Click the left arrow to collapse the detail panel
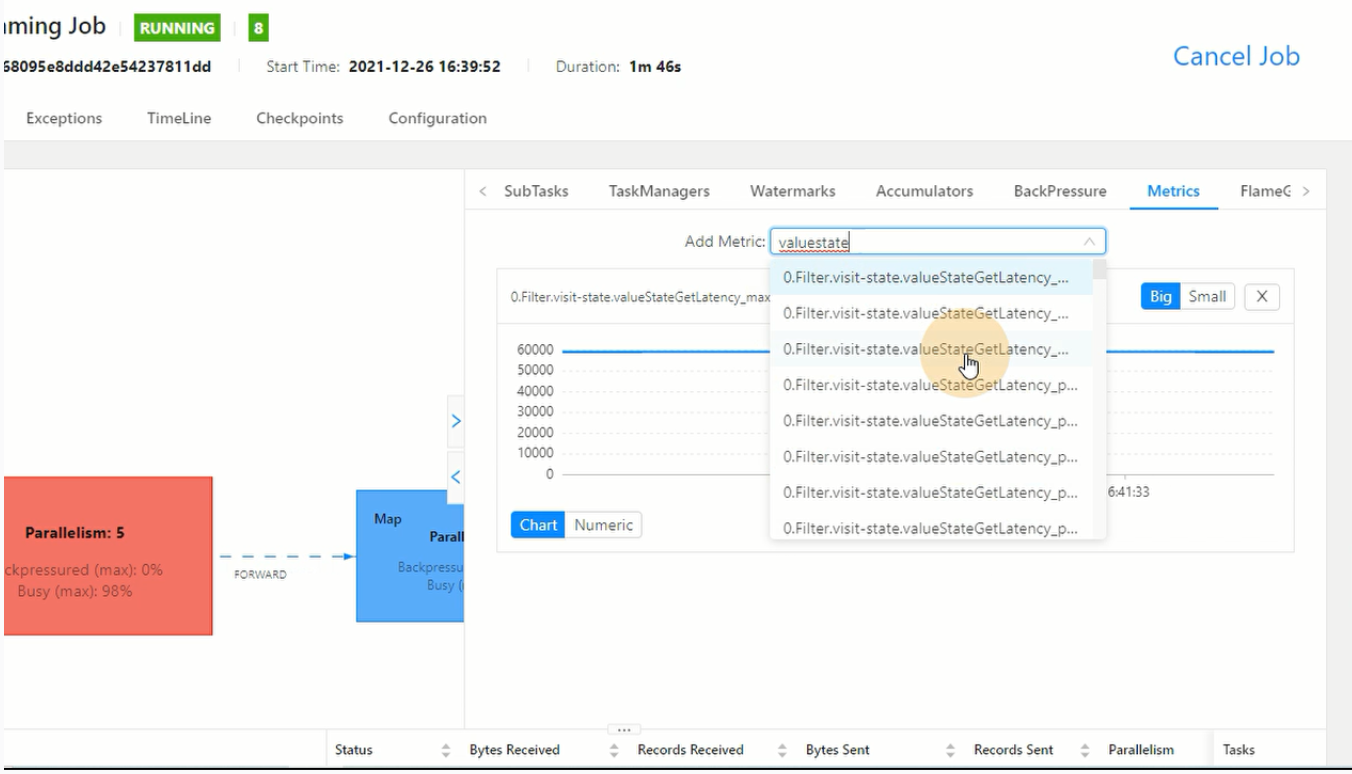1352x774 pixels. coord(457,477)
